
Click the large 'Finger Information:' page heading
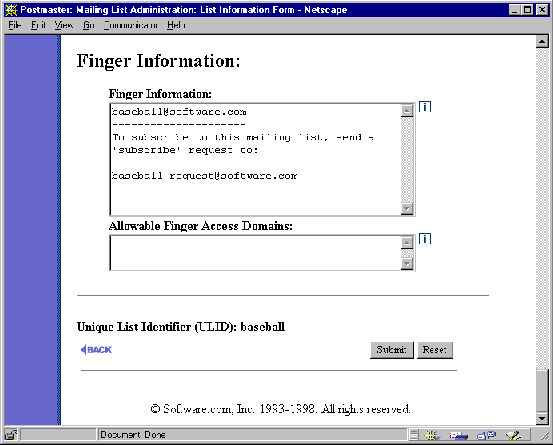(159, 61)
